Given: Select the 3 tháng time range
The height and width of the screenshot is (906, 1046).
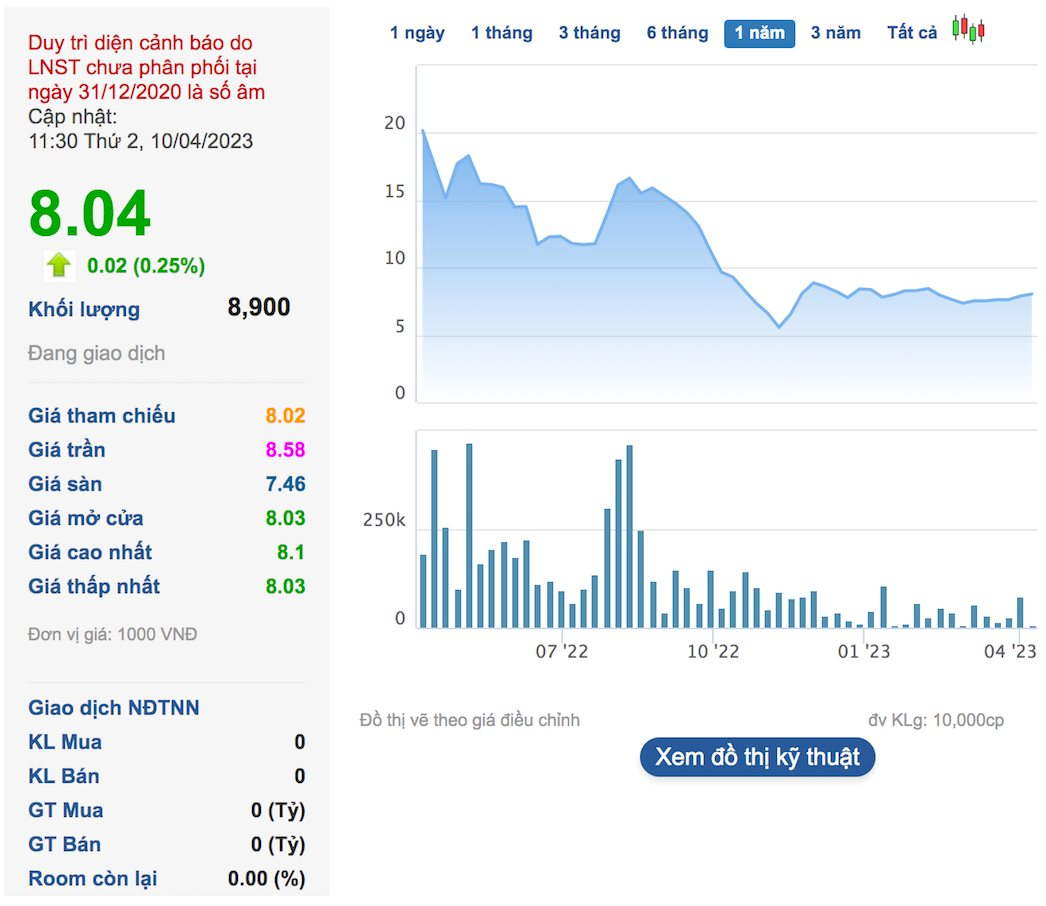Looking at the screenshot, I should click(x=589, y=33).
